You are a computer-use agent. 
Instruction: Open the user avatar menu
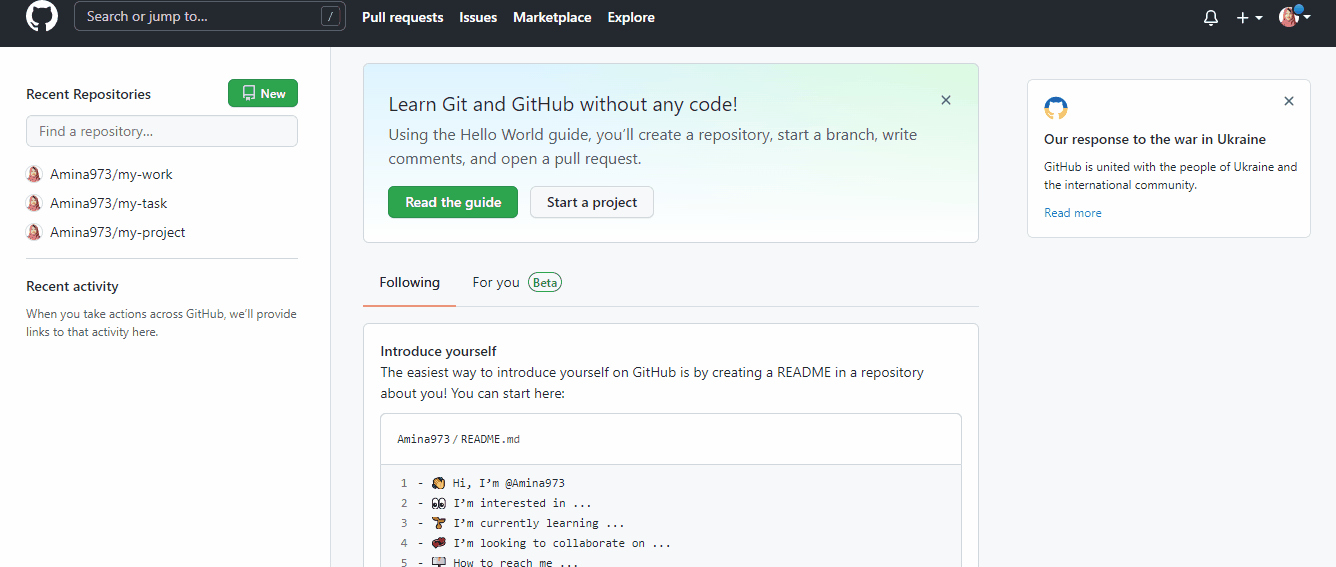[x=1295, y=16]
